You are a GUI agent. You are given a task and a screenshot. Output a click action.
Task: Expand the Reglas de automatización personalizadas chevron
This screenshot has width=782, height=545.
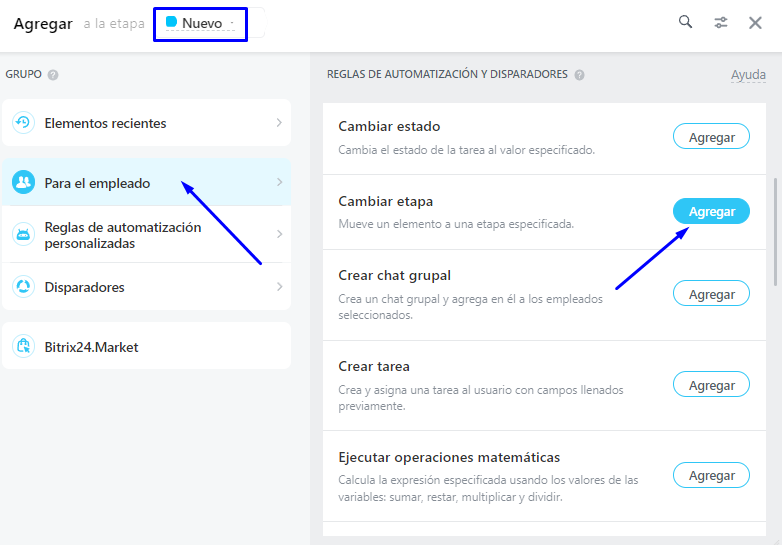point(279,235)
